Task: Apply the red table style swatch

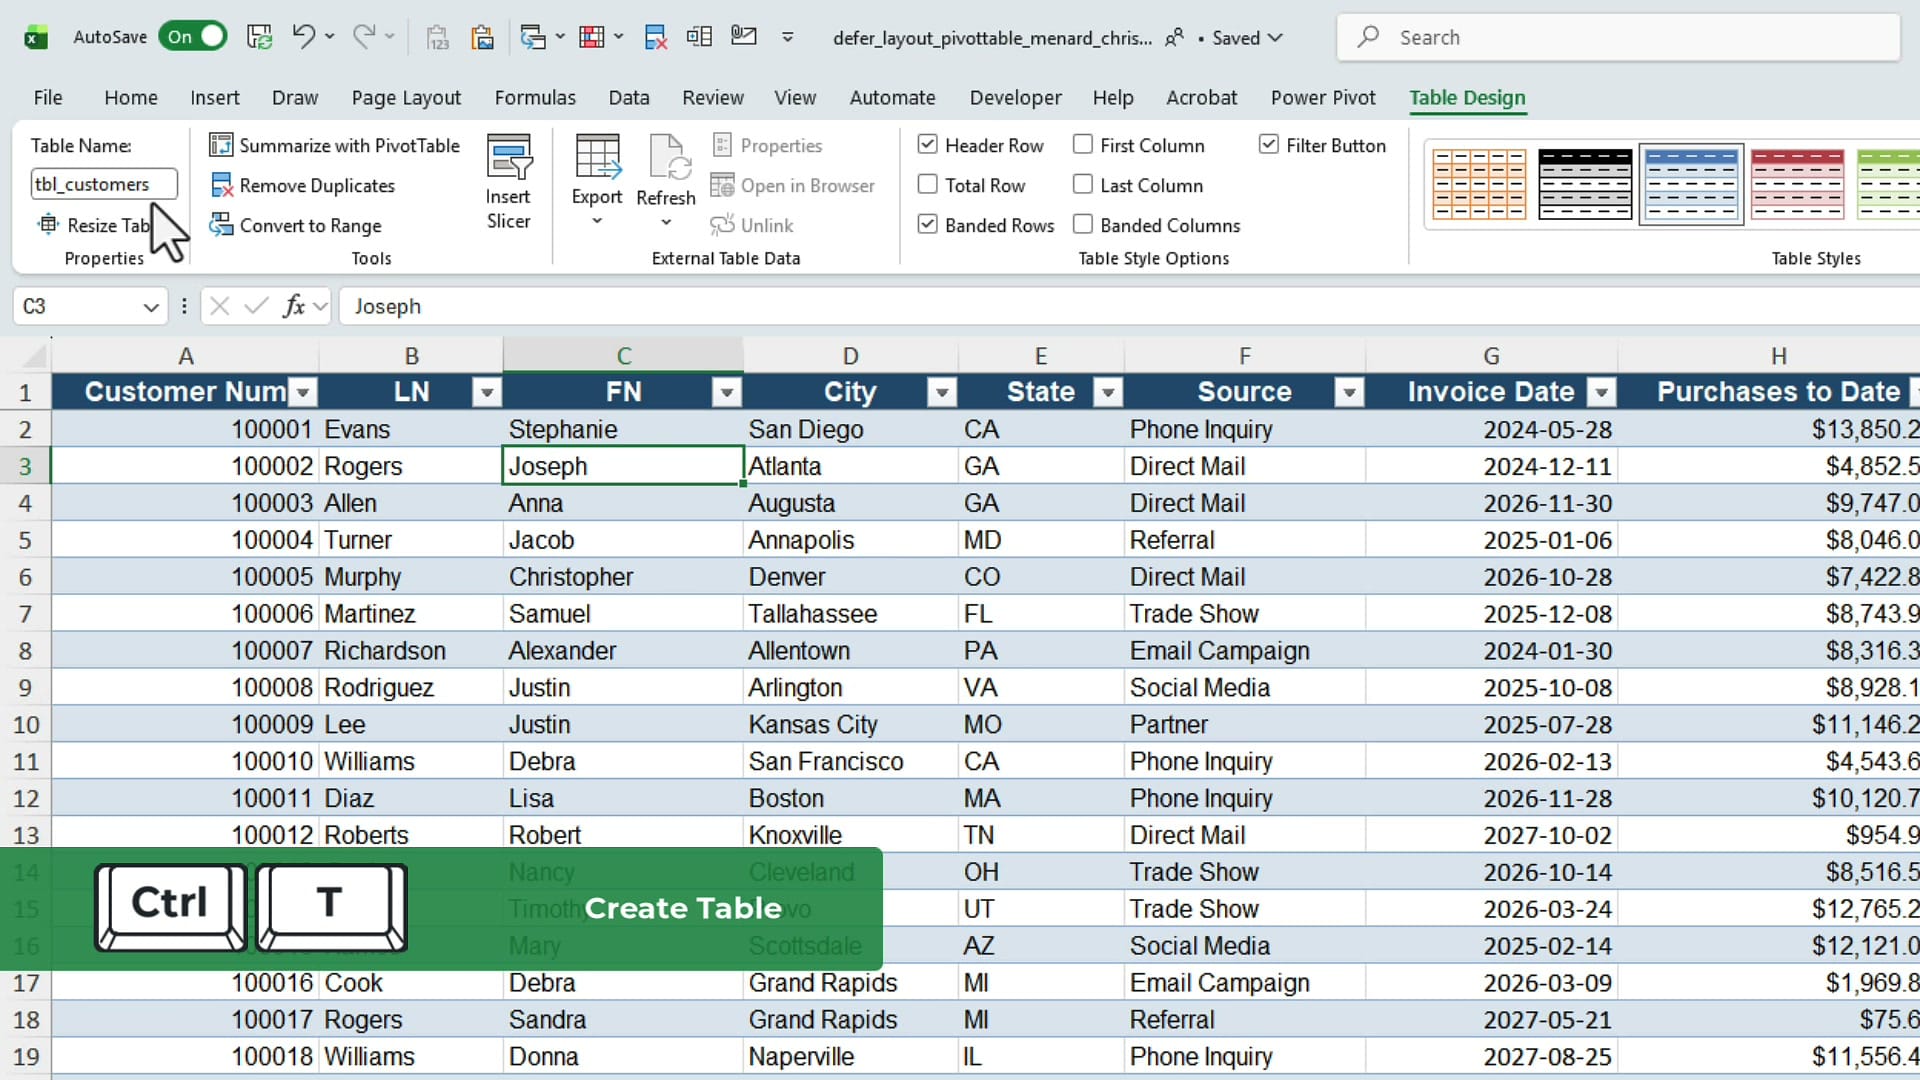Action: (x=1797, y=184)
